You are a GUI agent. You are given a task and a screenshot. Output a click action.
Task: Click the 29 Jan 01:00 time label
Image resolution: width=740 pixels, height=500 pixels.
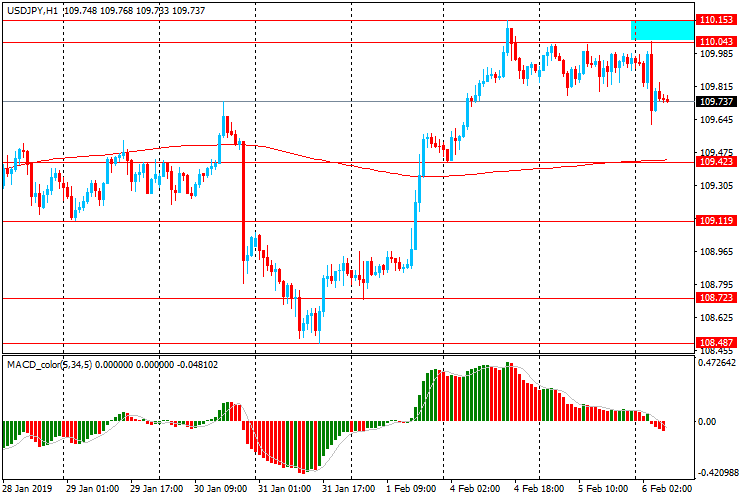pos(92,488)
